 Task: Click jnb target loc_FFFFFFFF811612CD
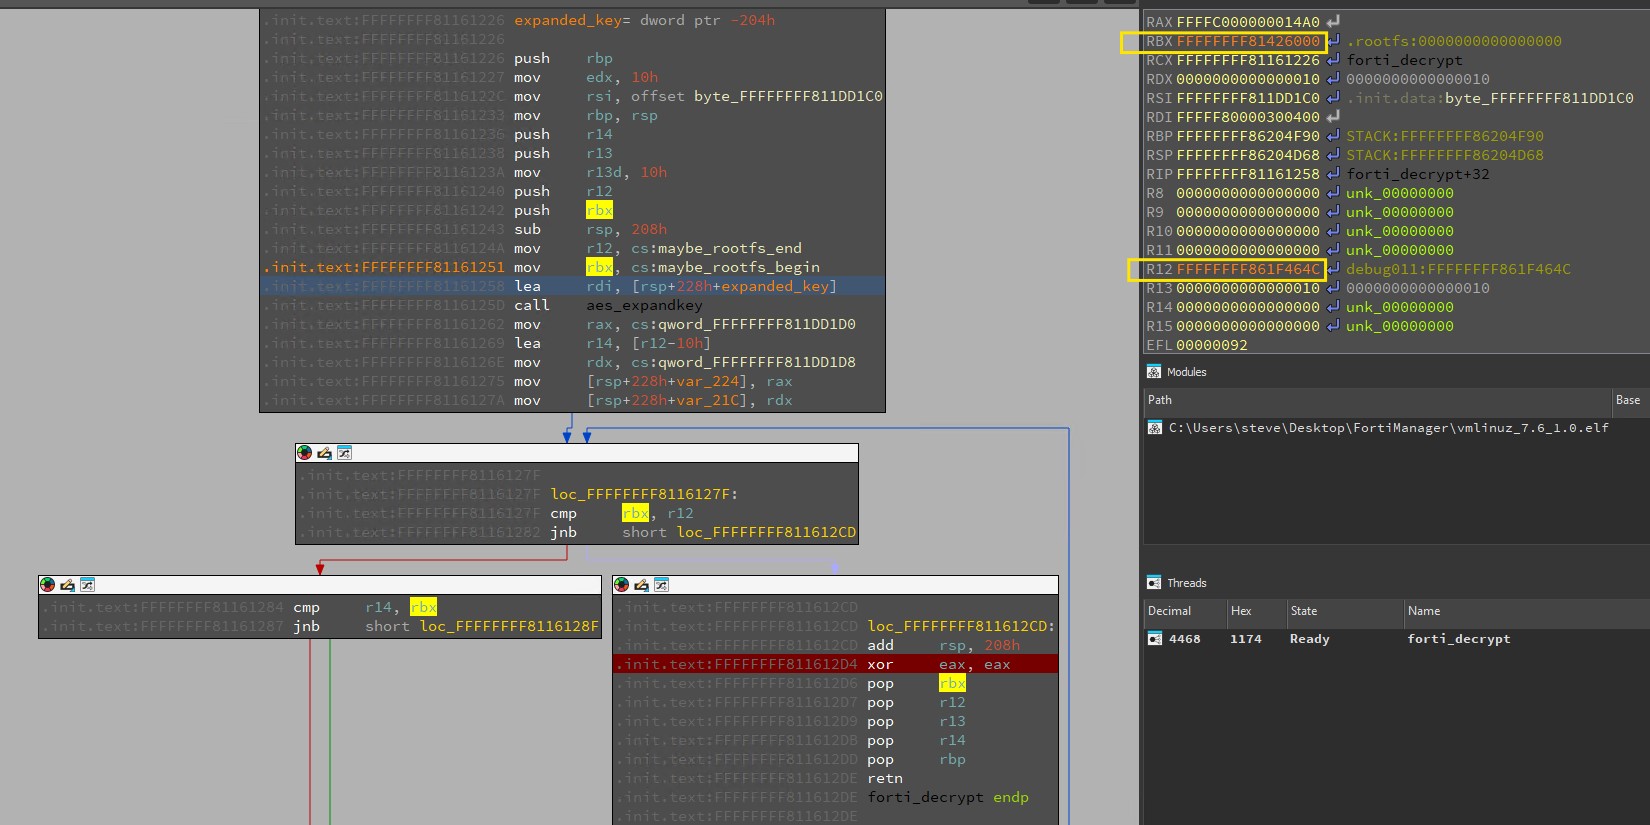[x=767, y=532]
